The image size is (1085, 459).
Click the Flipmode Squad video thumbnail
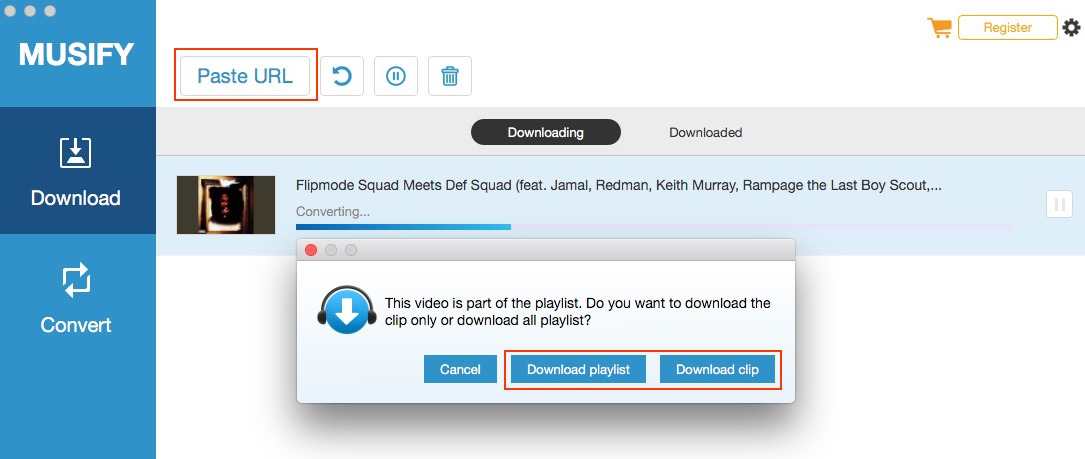pyautogui.click(x=226, y=204)
